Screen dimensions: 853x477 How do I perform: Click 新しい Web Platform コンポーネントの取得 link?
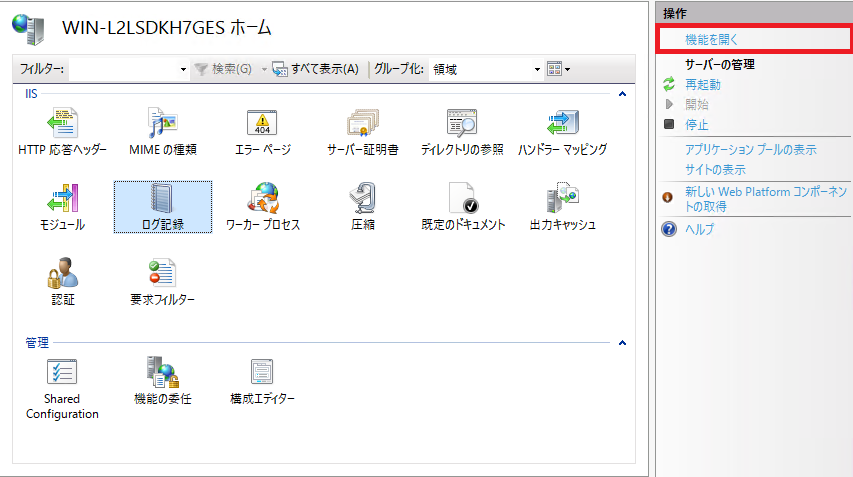click(766, 199)
